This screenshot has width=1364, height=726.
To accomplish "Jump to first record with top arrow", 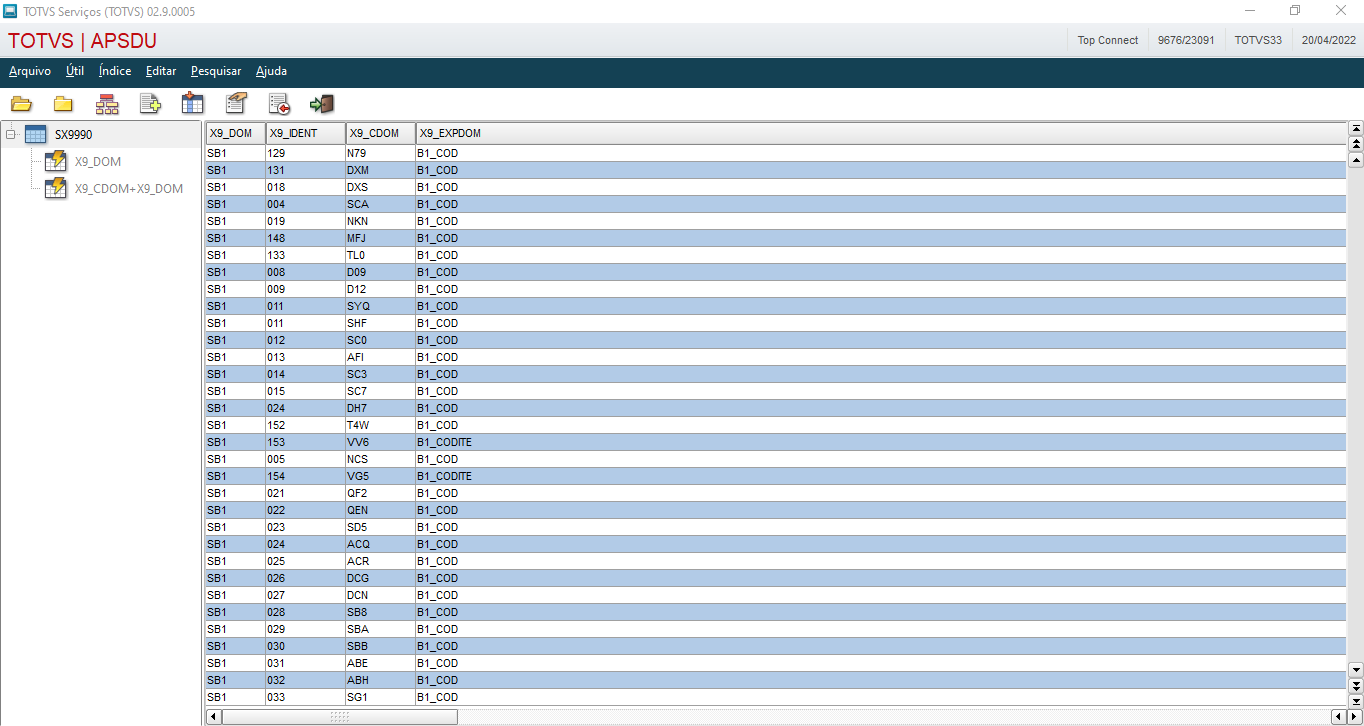I will [x=1356, y=128].
